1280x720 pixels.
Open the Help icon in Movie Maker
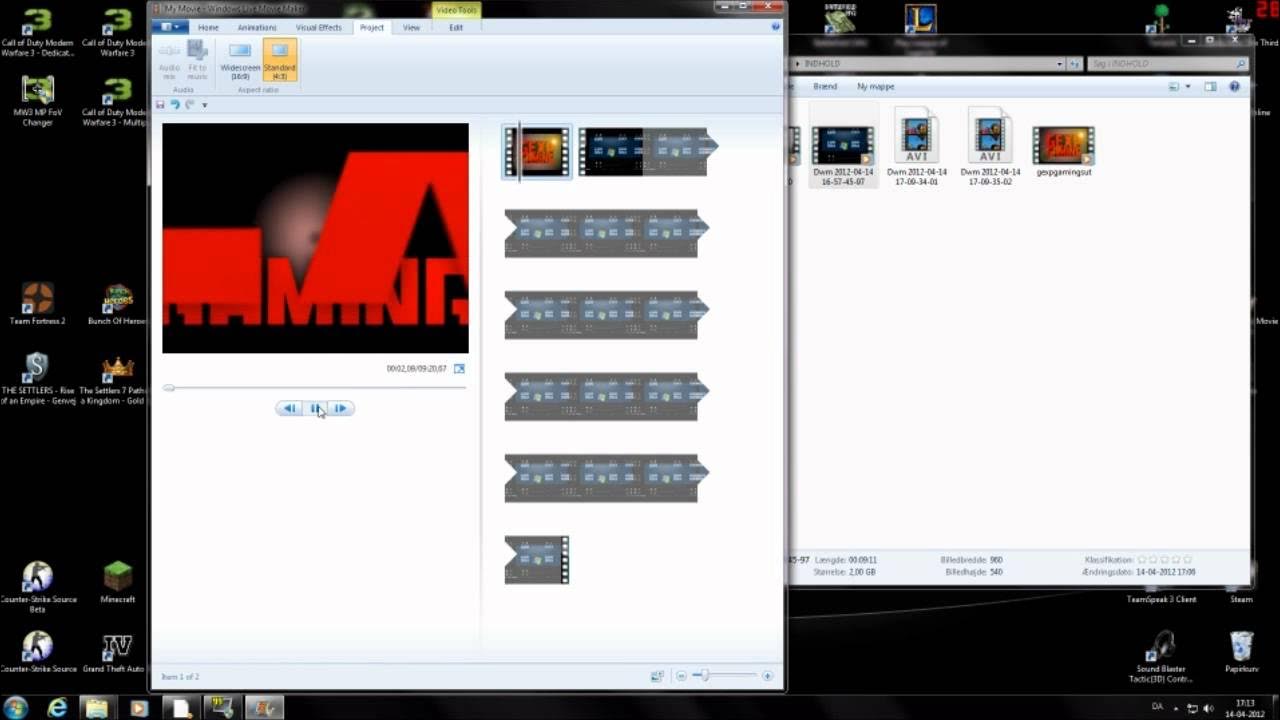pos(776,27)
